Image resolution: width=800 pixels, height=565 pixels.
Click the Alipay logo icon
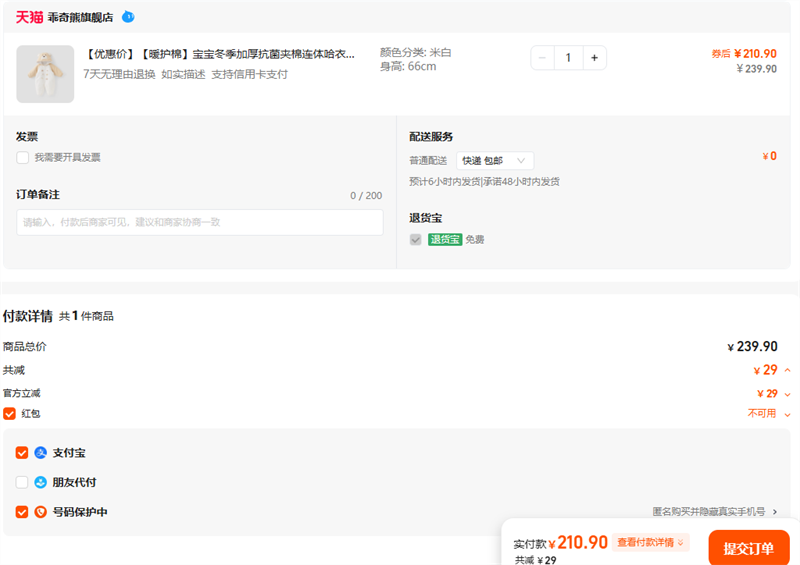pyautogui.click(x=41, y=453)
